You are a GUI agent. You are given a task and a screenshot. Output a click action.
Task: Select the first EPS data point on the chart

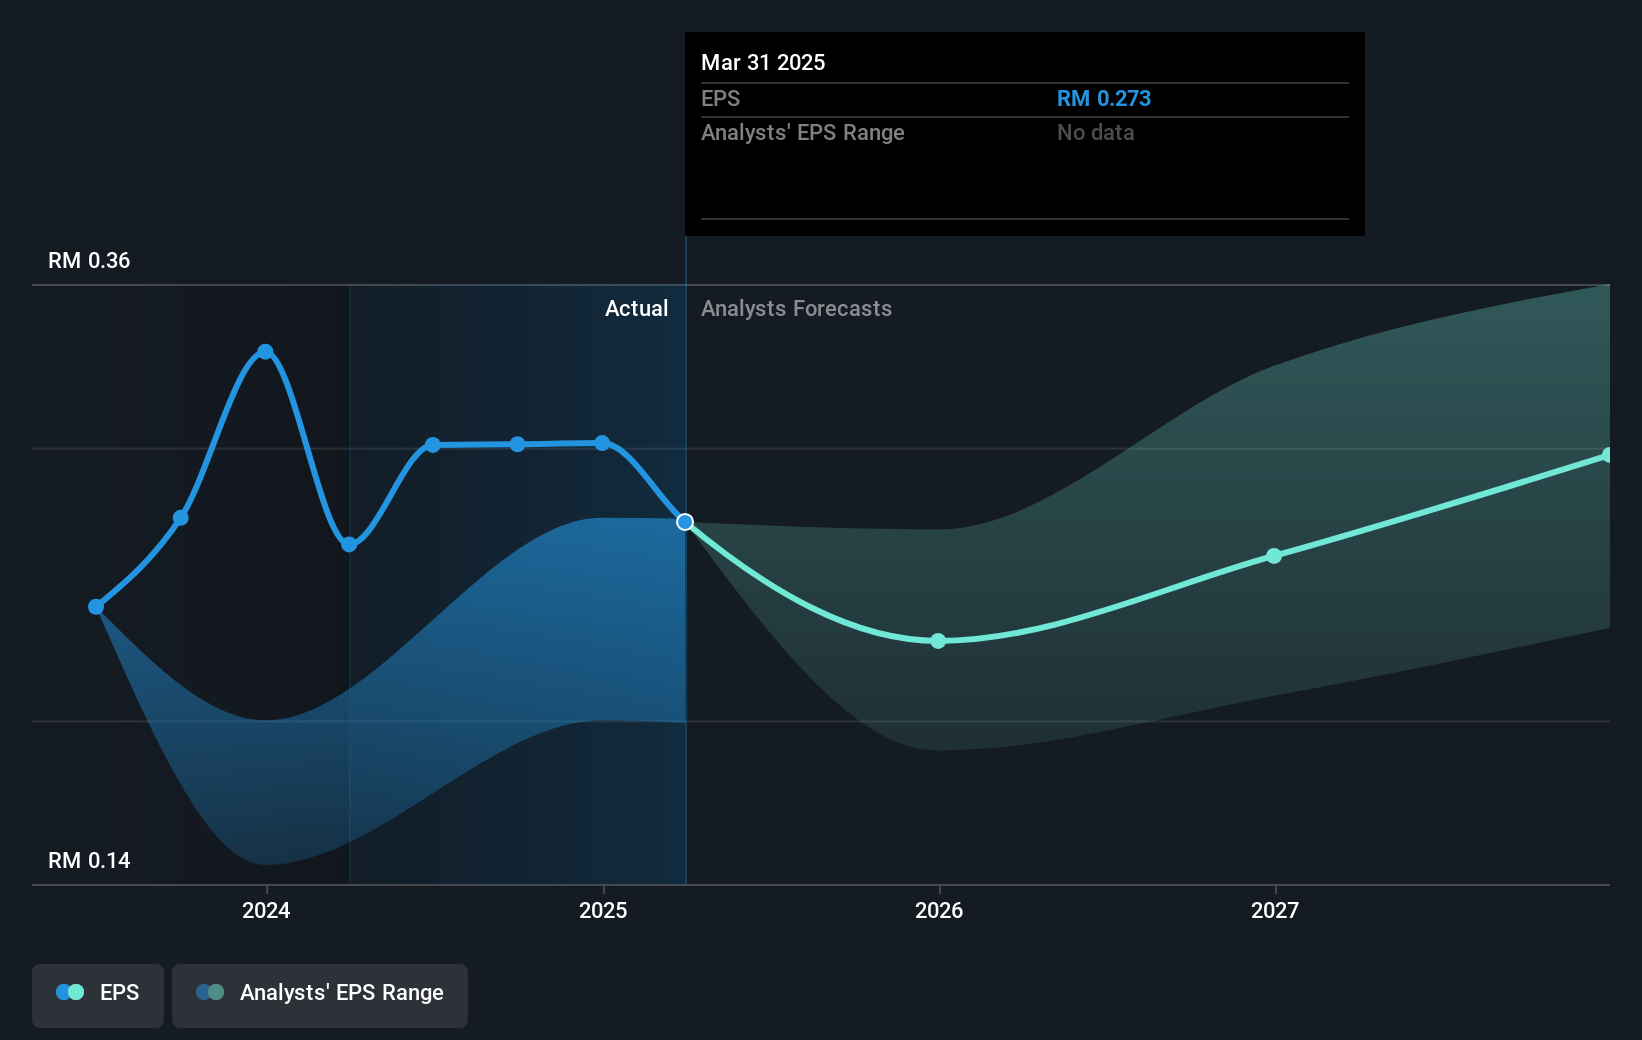(x=95, y=606)
